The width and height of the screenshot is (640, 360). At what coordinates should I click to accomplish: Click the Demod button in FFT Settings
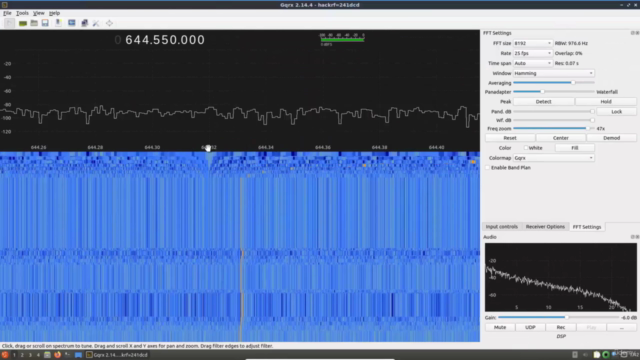click(611, 138)
